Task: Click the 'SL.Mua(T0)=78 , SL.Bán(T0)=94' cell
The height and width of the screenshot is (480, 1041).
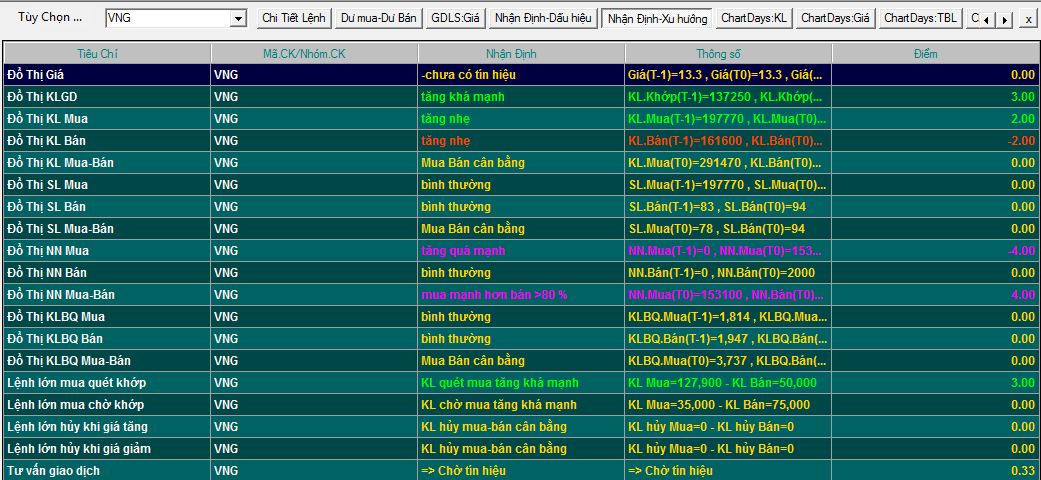Action: 728,228
